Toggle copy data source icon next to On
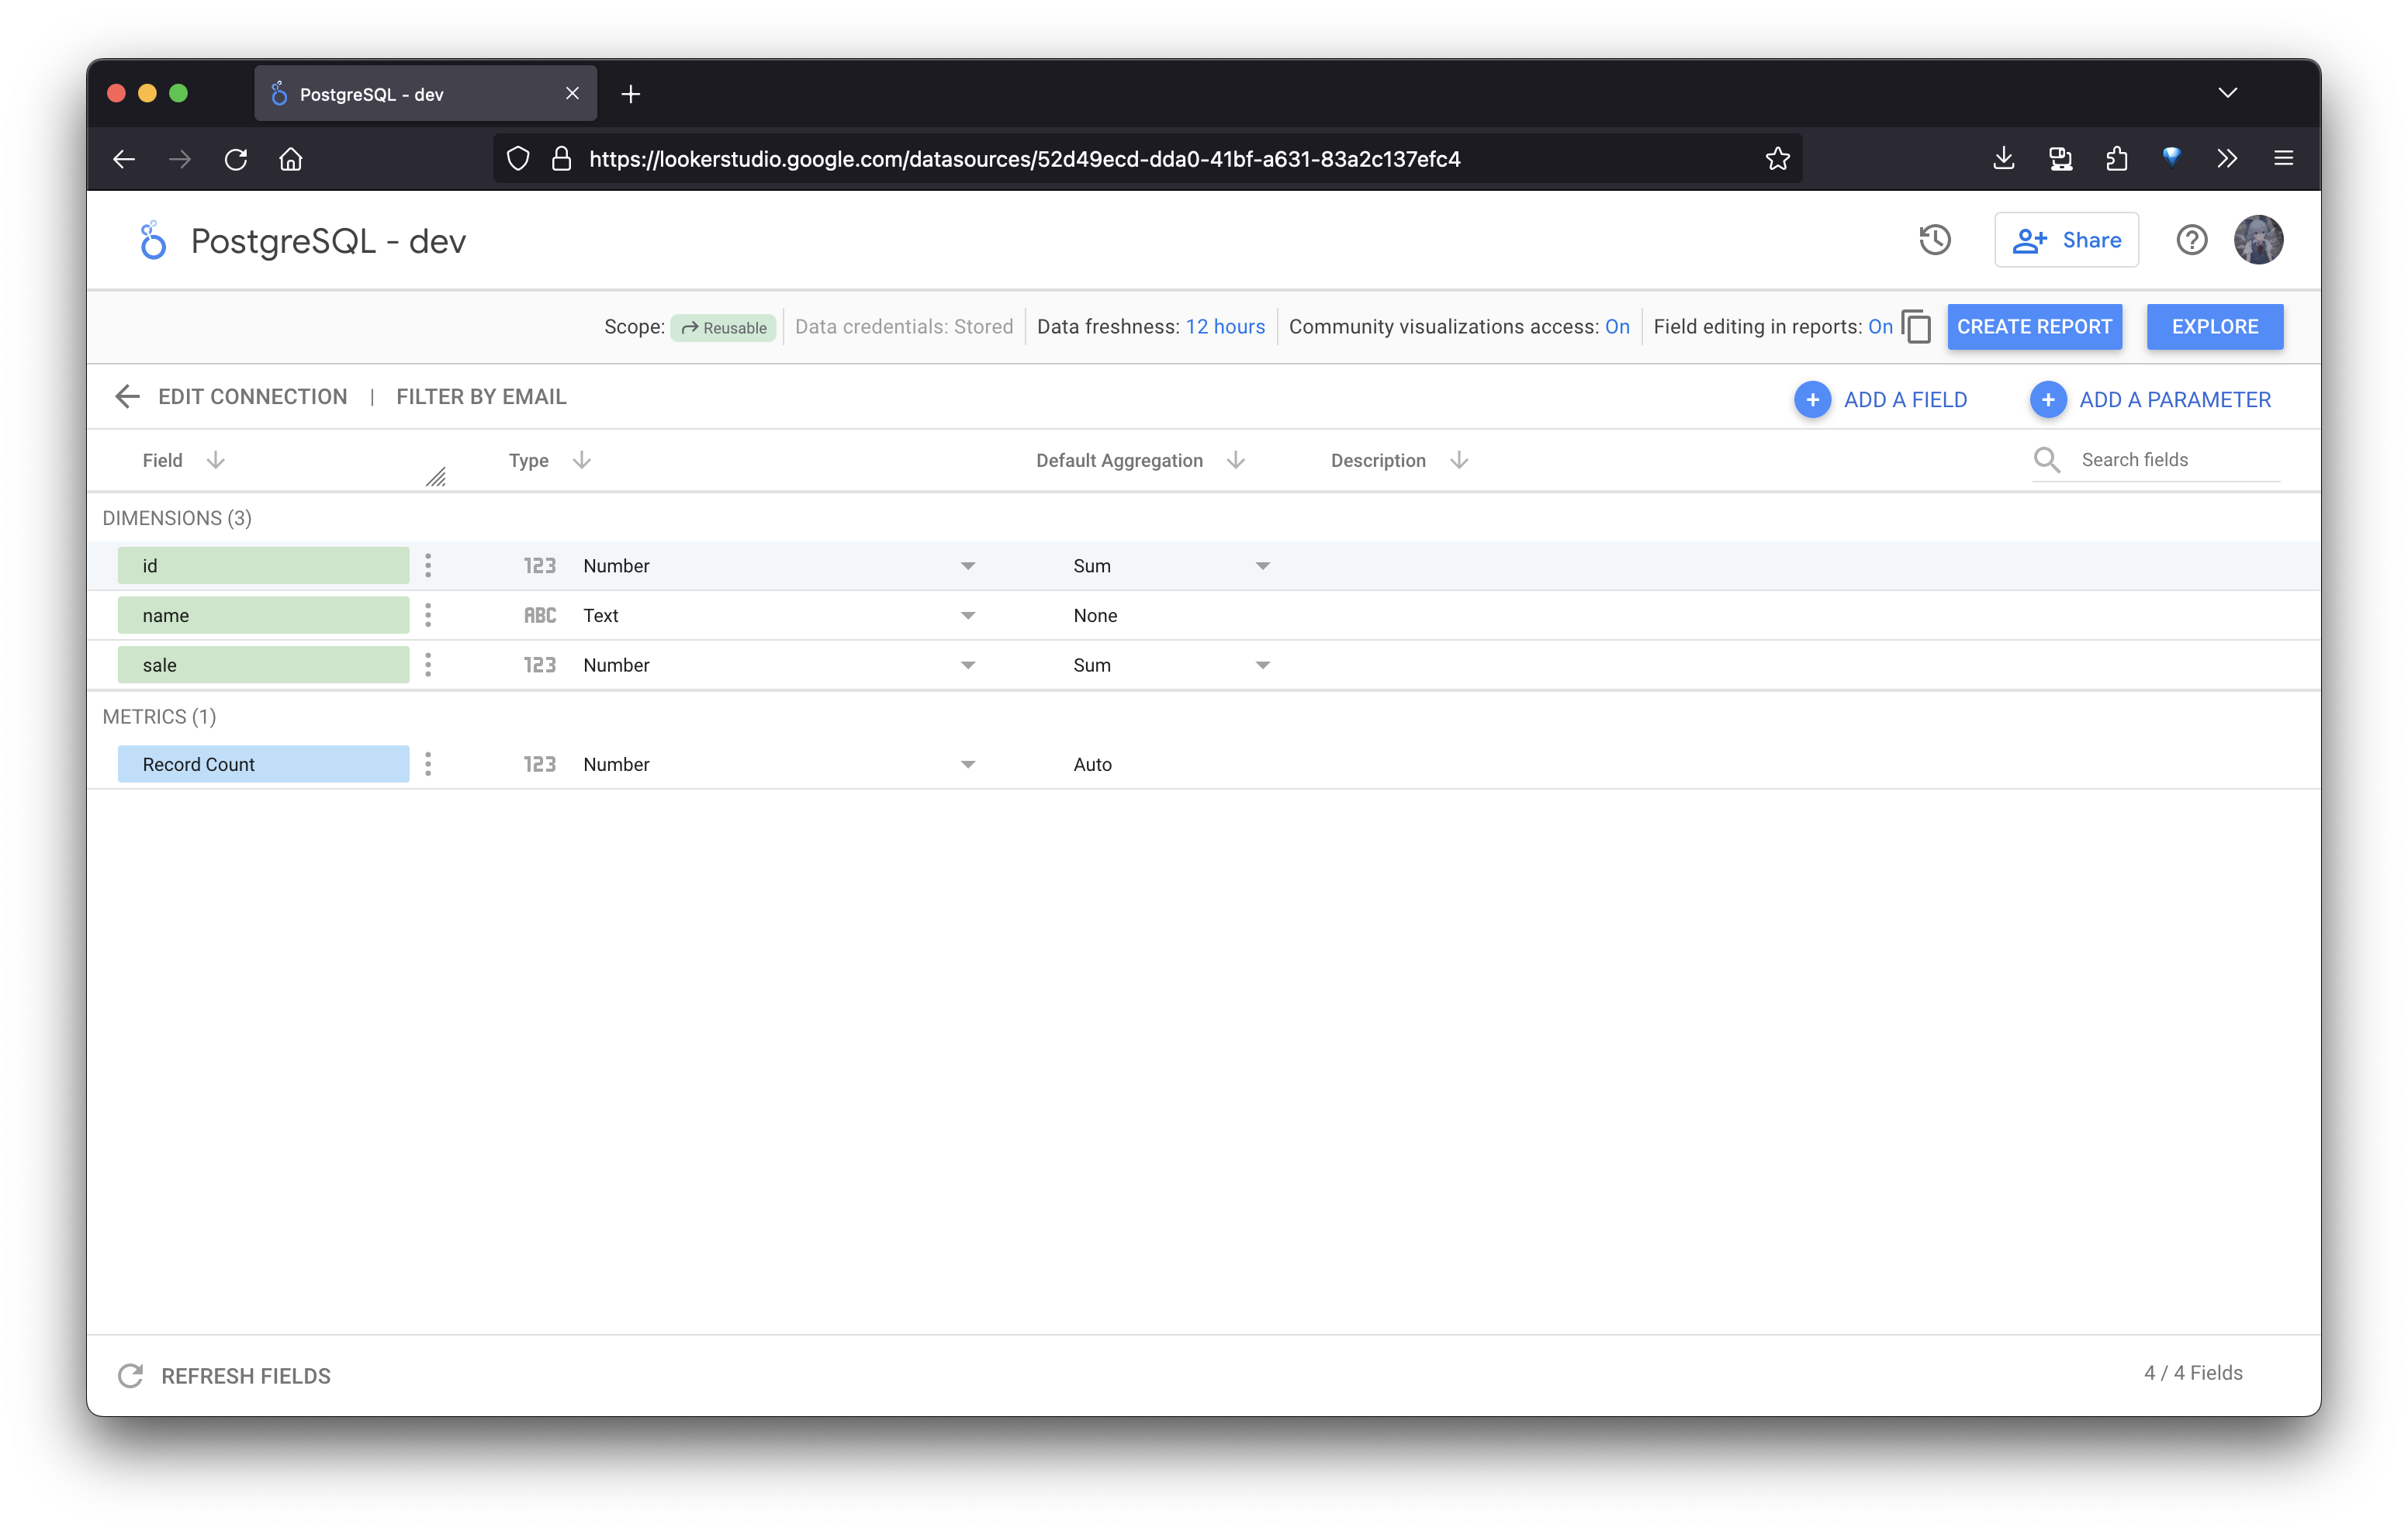Viewport: 2408px width, 1531px height. [x=1918, y=327]
